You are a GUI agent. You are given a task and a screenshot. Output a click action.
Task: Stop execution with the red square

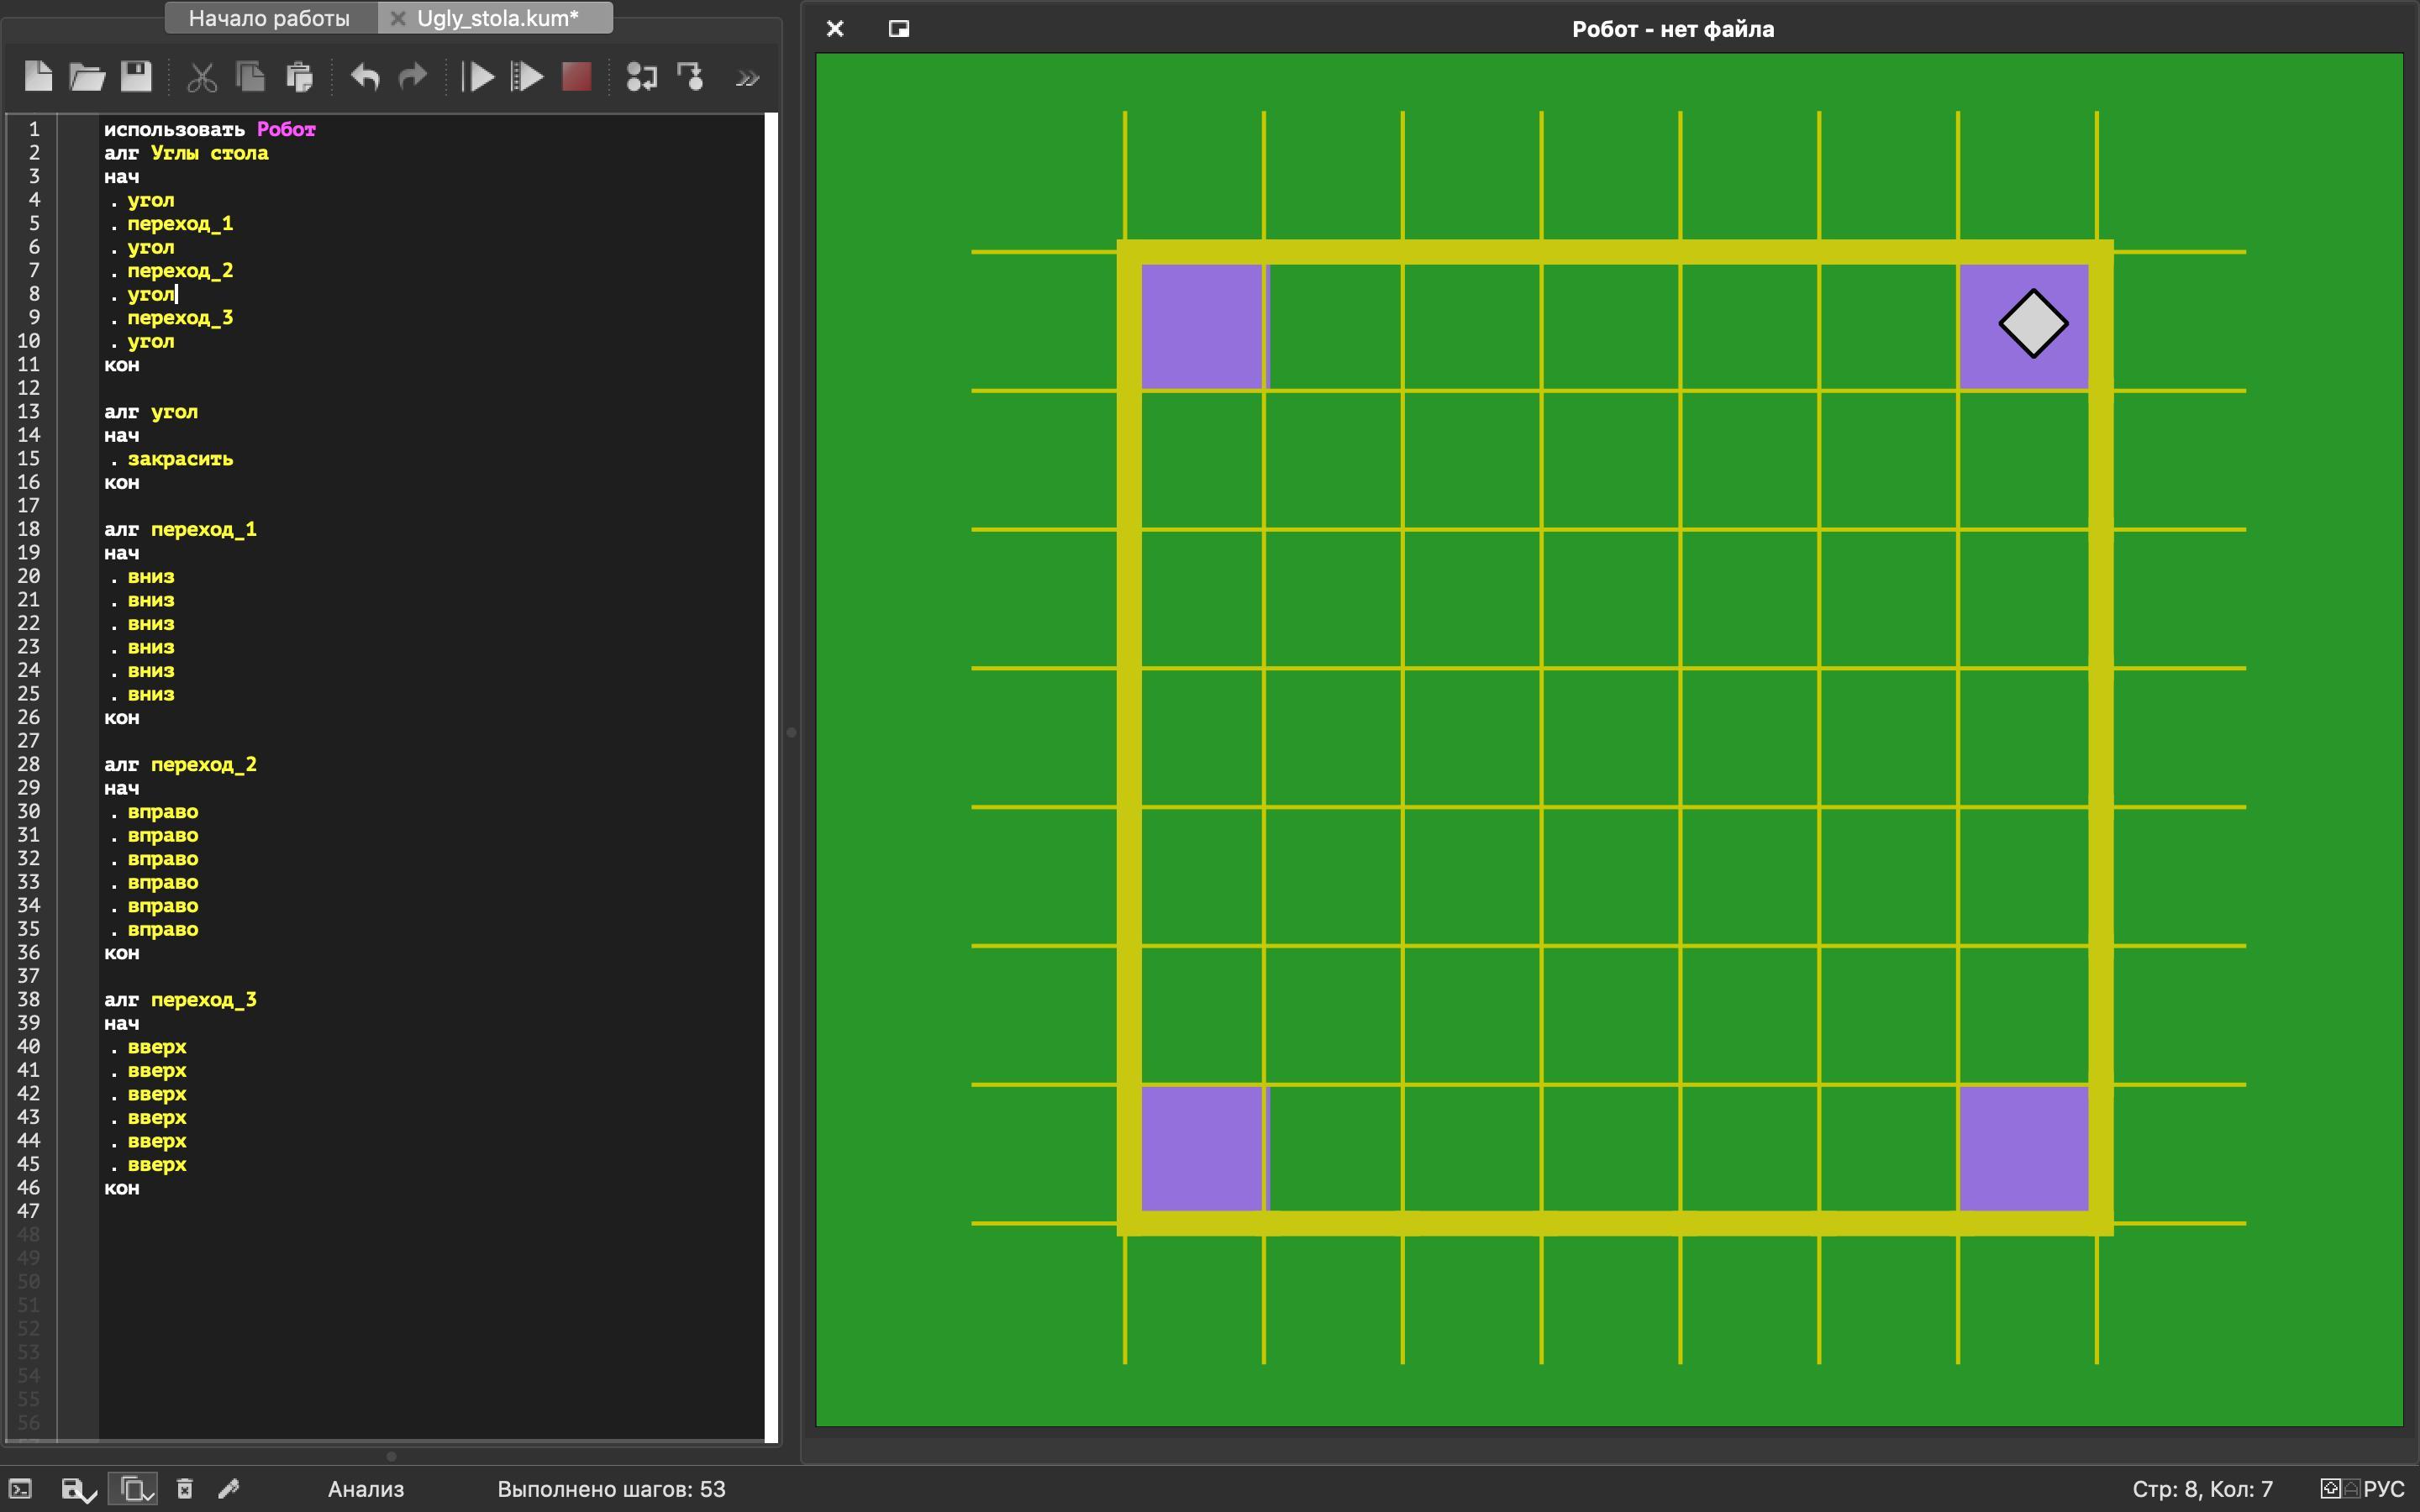[x=576, y=77]
